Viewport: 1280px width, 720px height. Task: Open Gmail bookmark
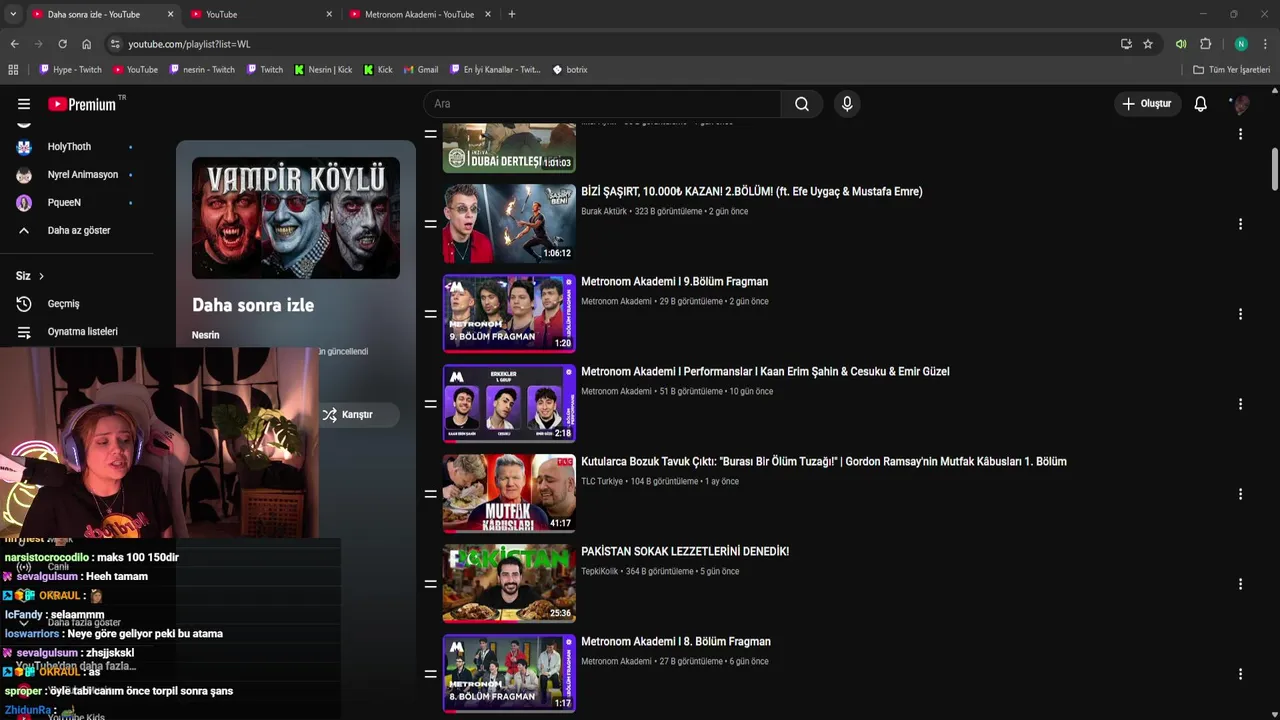(421, 70)
